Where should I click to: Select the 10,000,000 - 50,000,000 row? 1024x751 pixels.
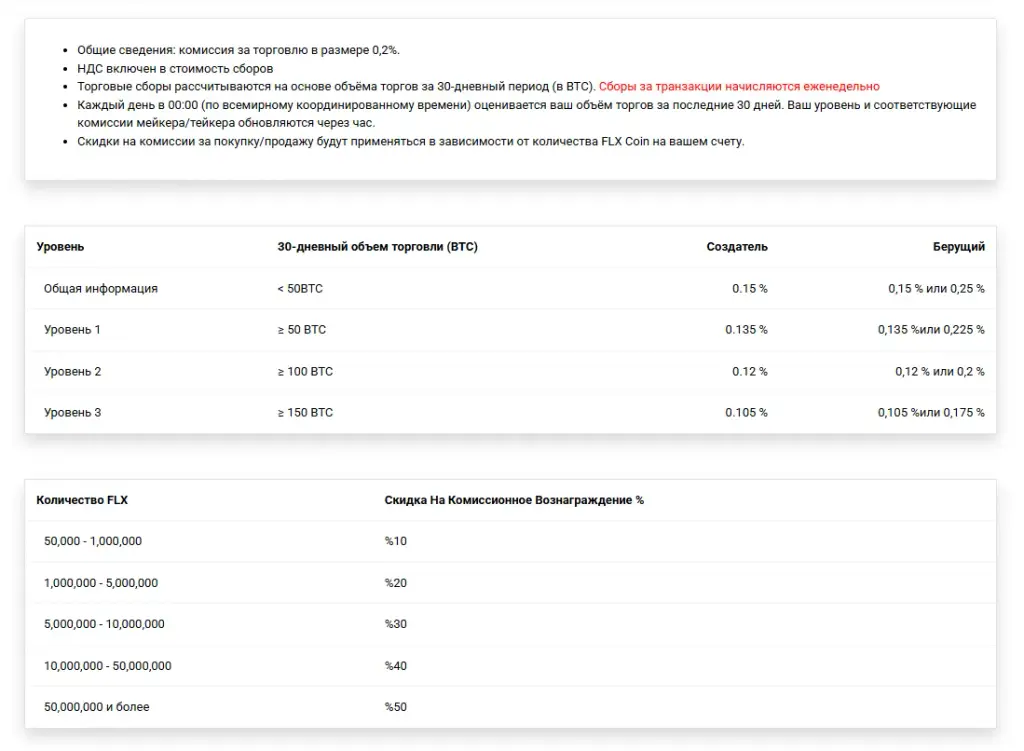point(511,665)
